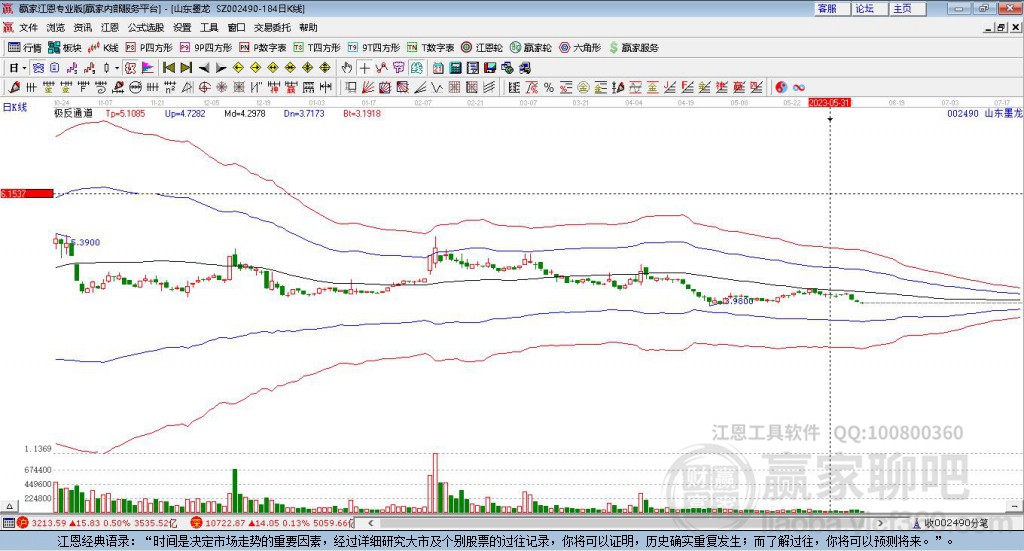Open the 9T四方形 tool

(x=374, y=48)
